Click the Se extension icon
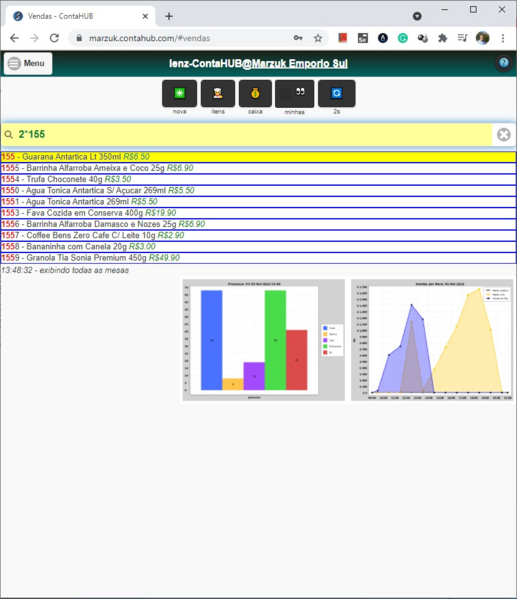517x599 pixels. [x=363, y=38]
